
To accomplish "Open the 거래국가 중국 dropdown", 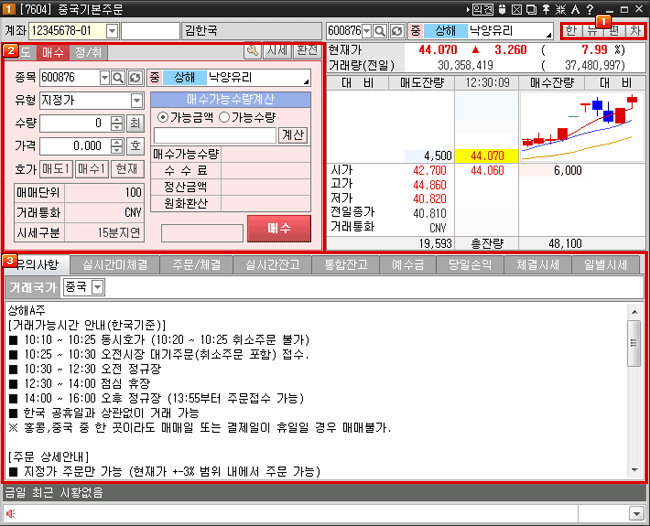I will tap(97, 287).
